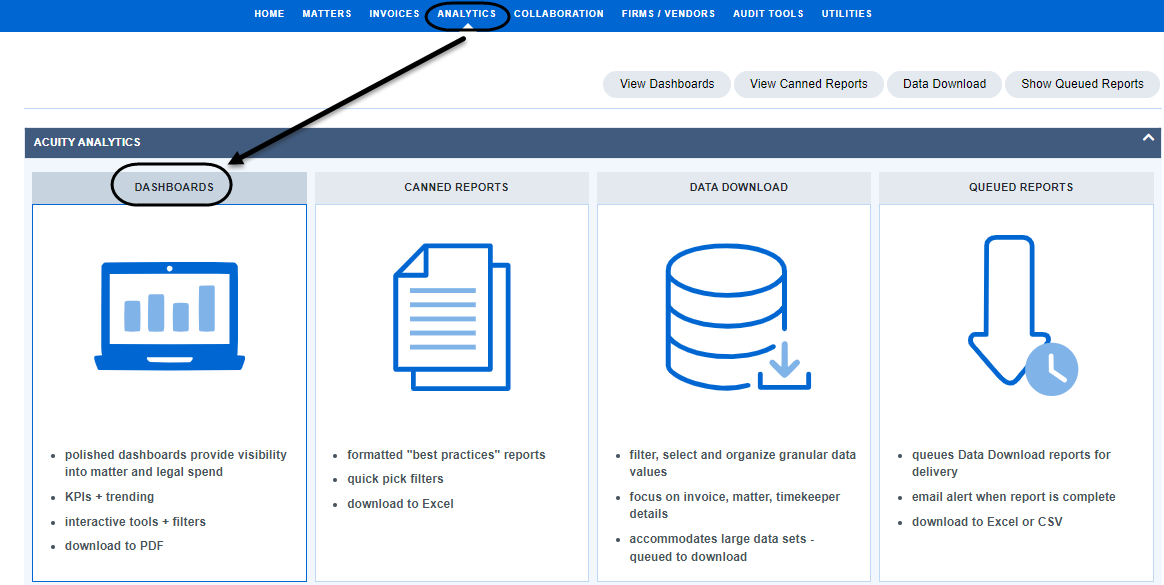Click the Data Download pill button
This screenshot has width=1164, height=585.
pyautogui.click(x=944, y=84)
